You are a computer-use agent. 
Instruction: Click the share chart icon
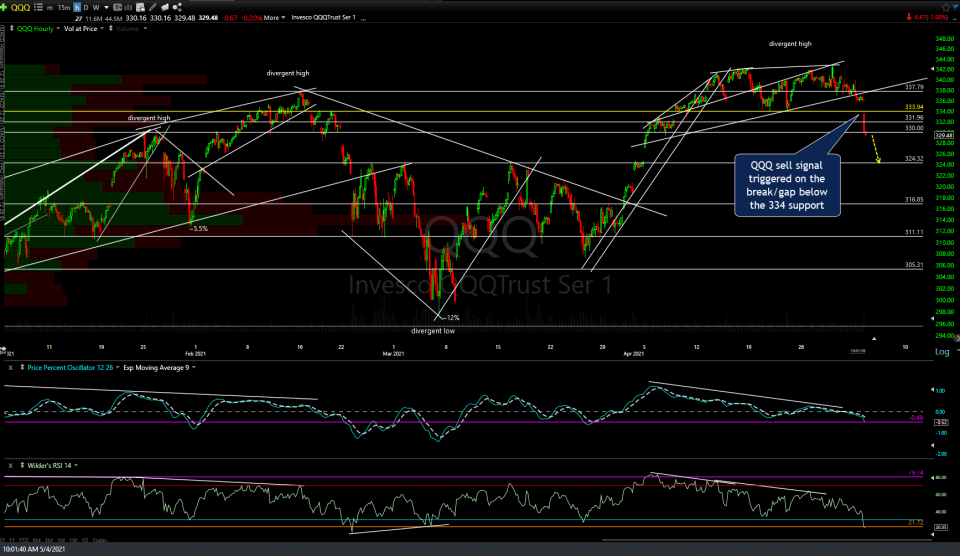(177, 7)
